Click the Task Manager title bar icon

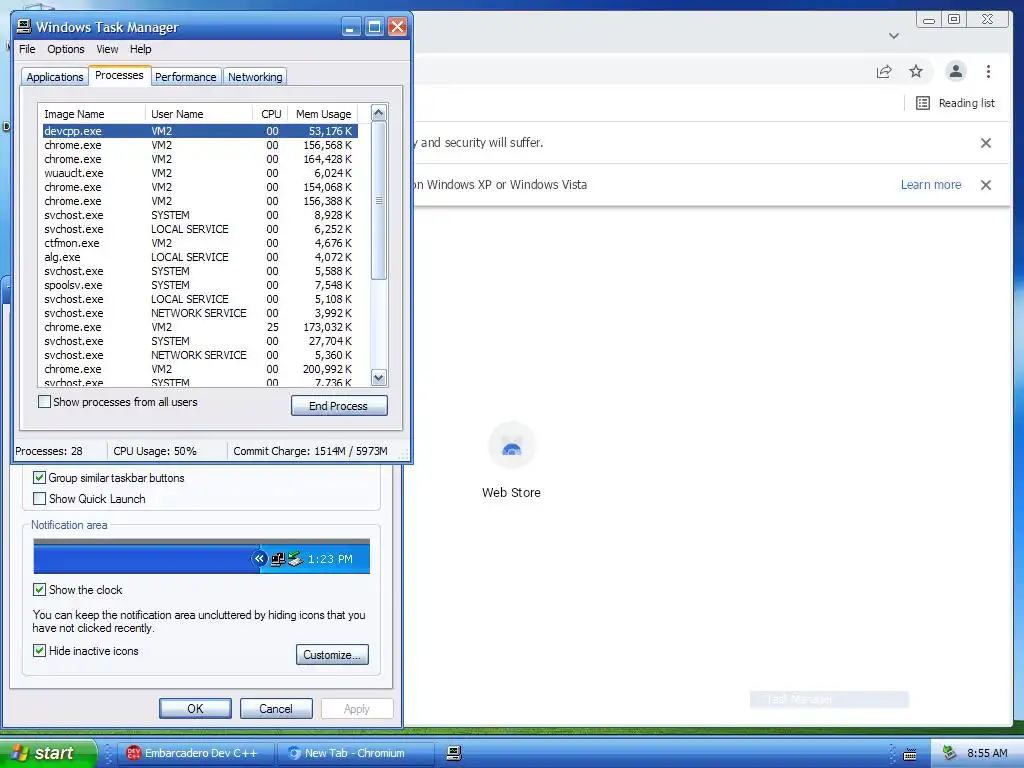tap(24, 26)
